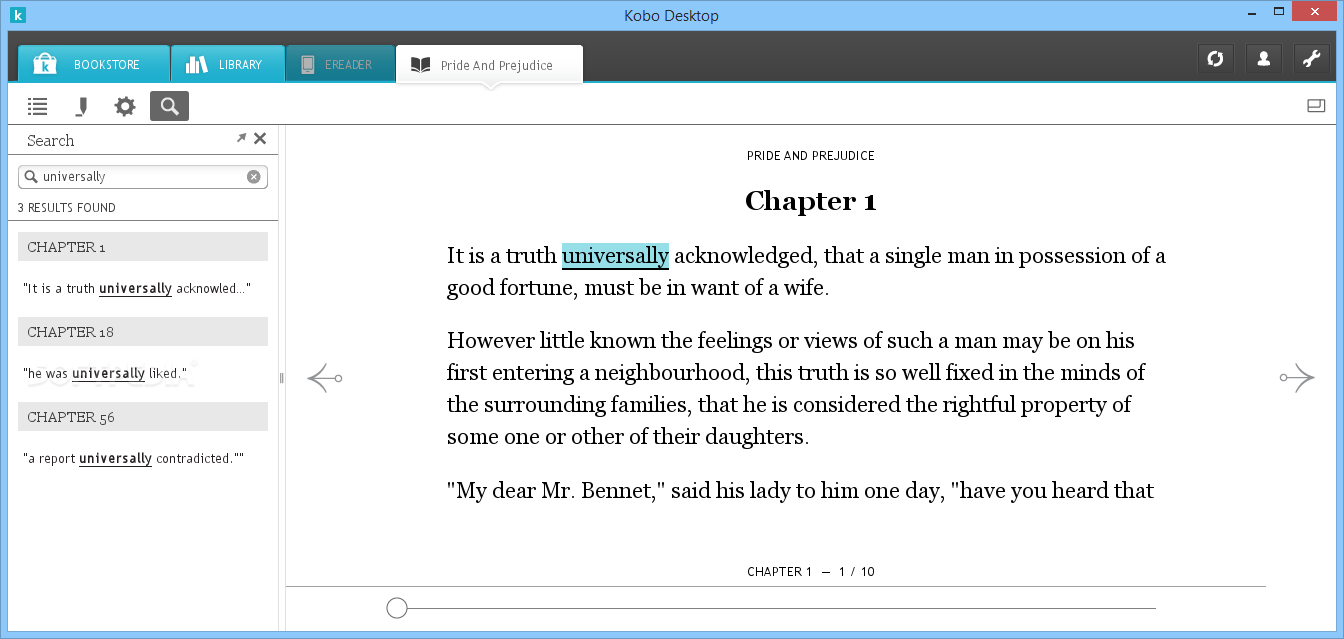Toggle the search magnifier tool
1344x639 pixels.
tap(169, 106)
